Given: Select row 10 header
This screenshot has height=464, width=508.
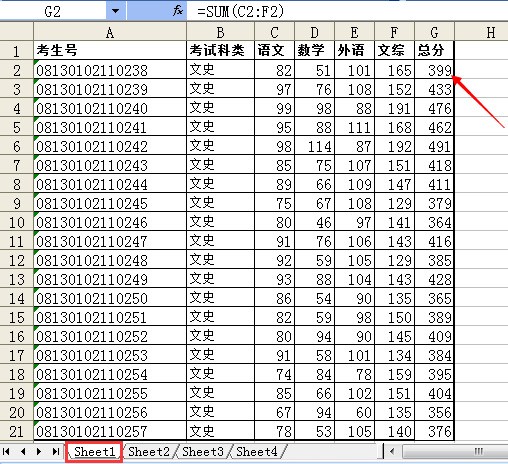Looking at the screenshot, I should (x=16, y=222).
